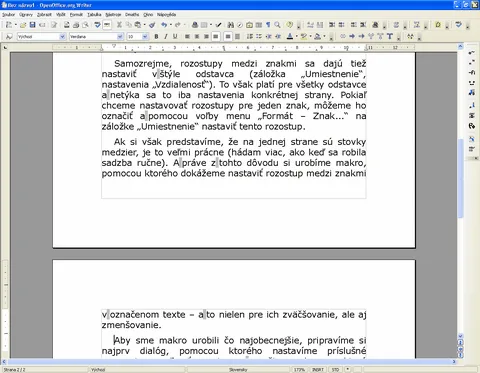Open the Nástroje menu
The image size is (480, 373).
coord(113,15)
